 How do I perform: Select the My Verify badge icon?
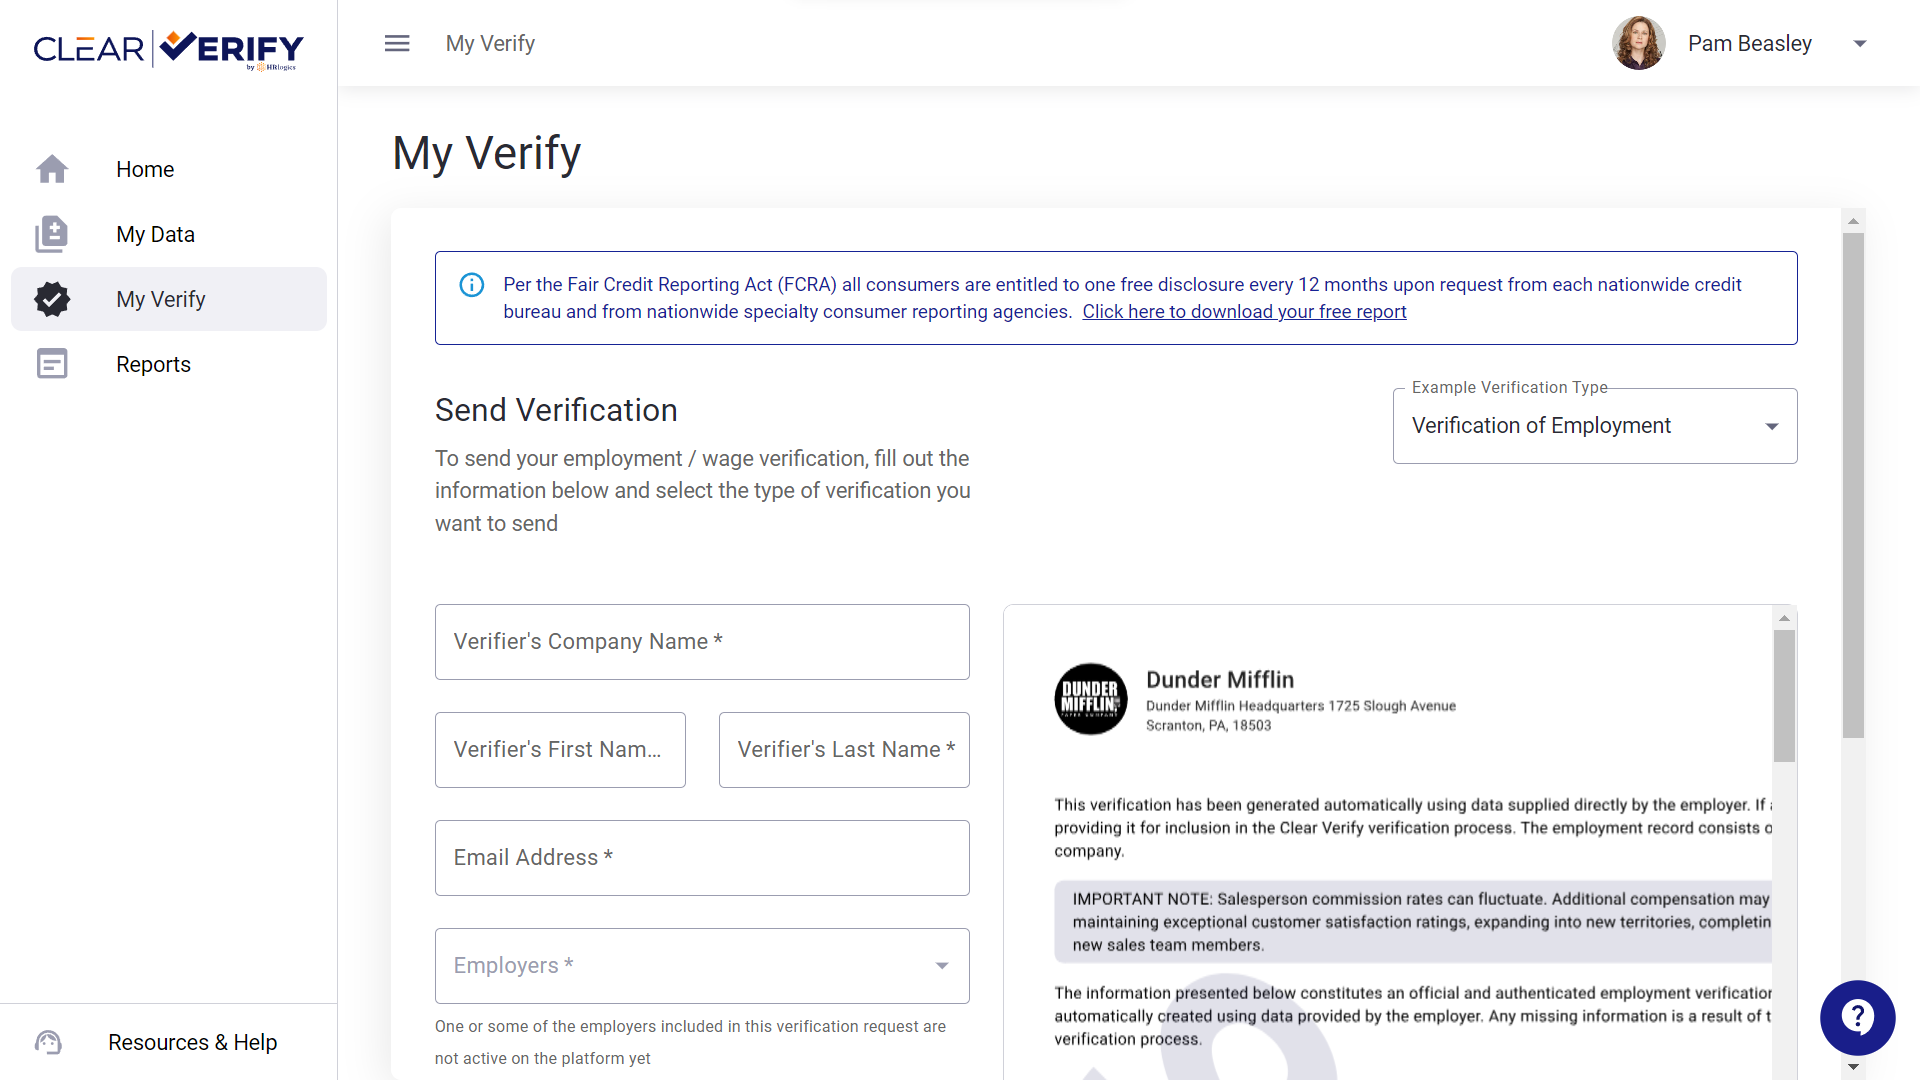point(52,299)
